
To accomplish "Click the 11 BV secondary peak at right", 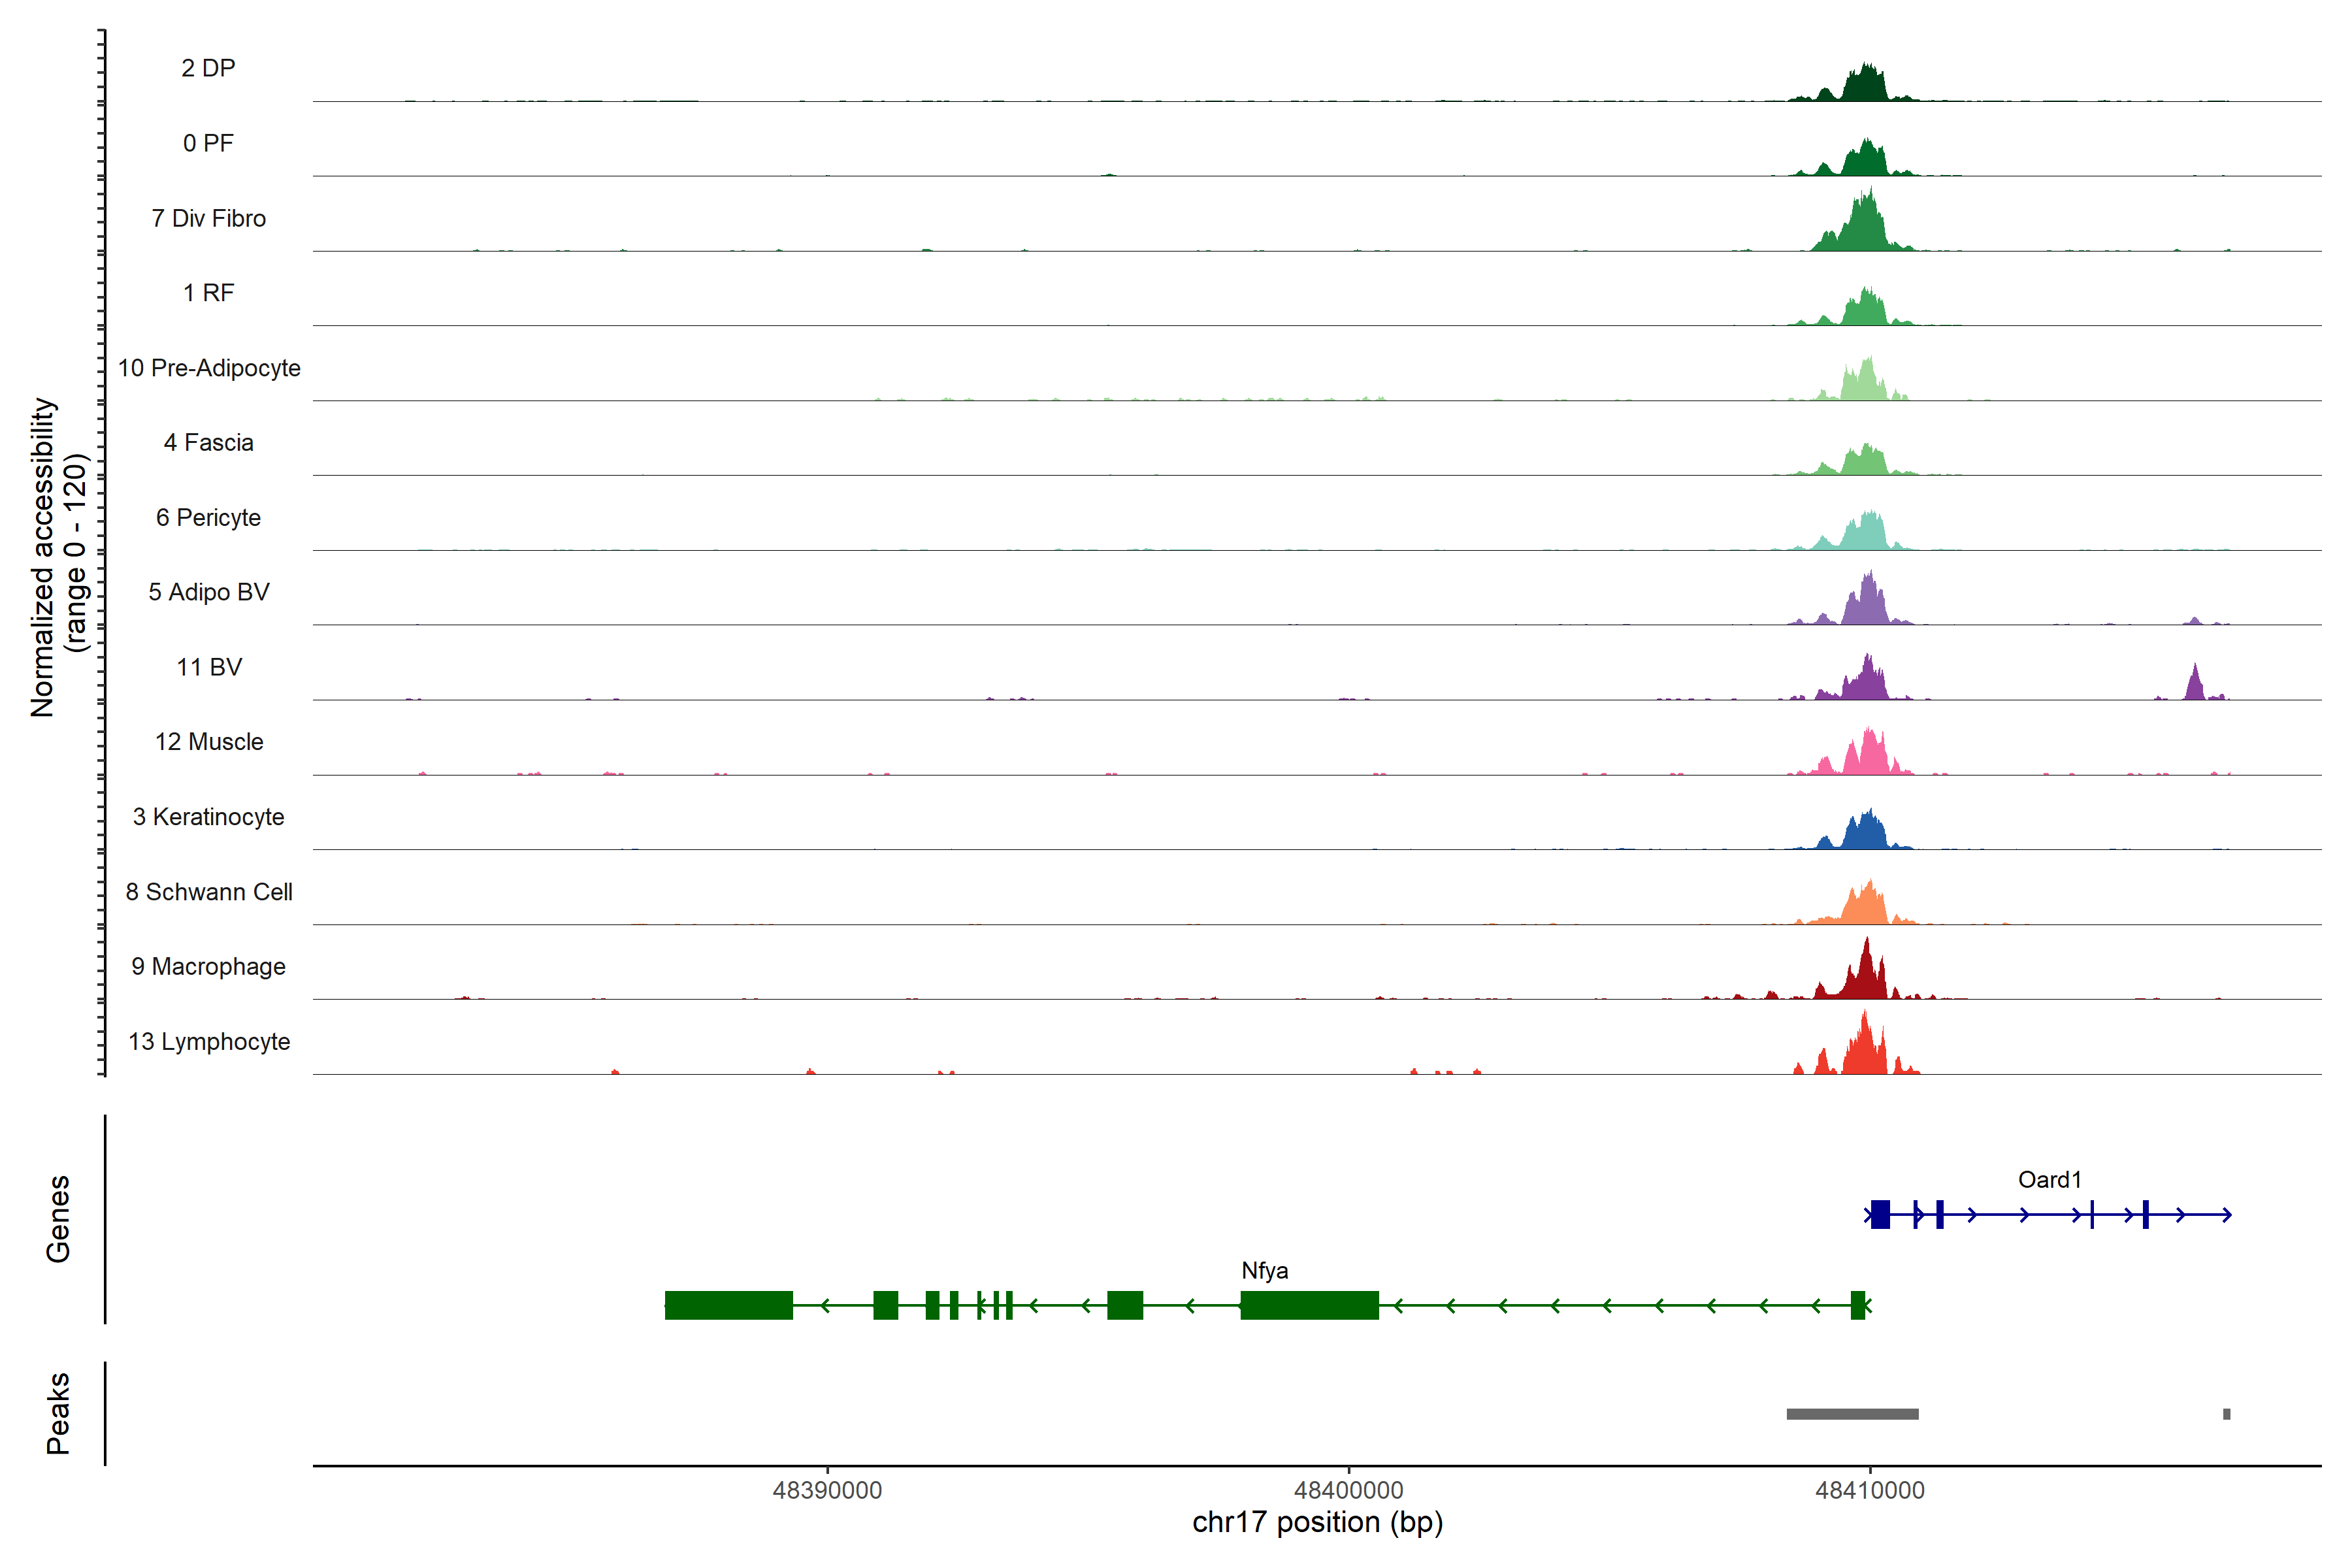I will coord(2194,685).
